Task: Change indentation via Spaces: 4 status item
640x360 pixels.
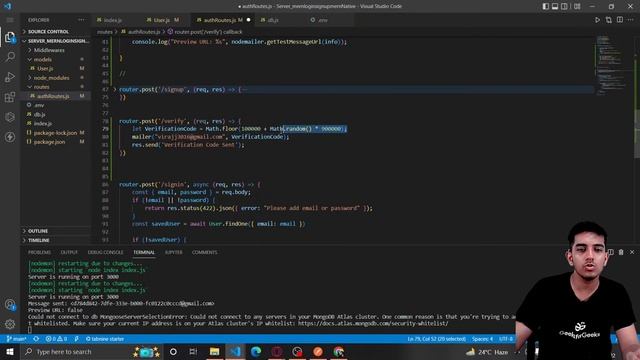Action: pos(482,339)
